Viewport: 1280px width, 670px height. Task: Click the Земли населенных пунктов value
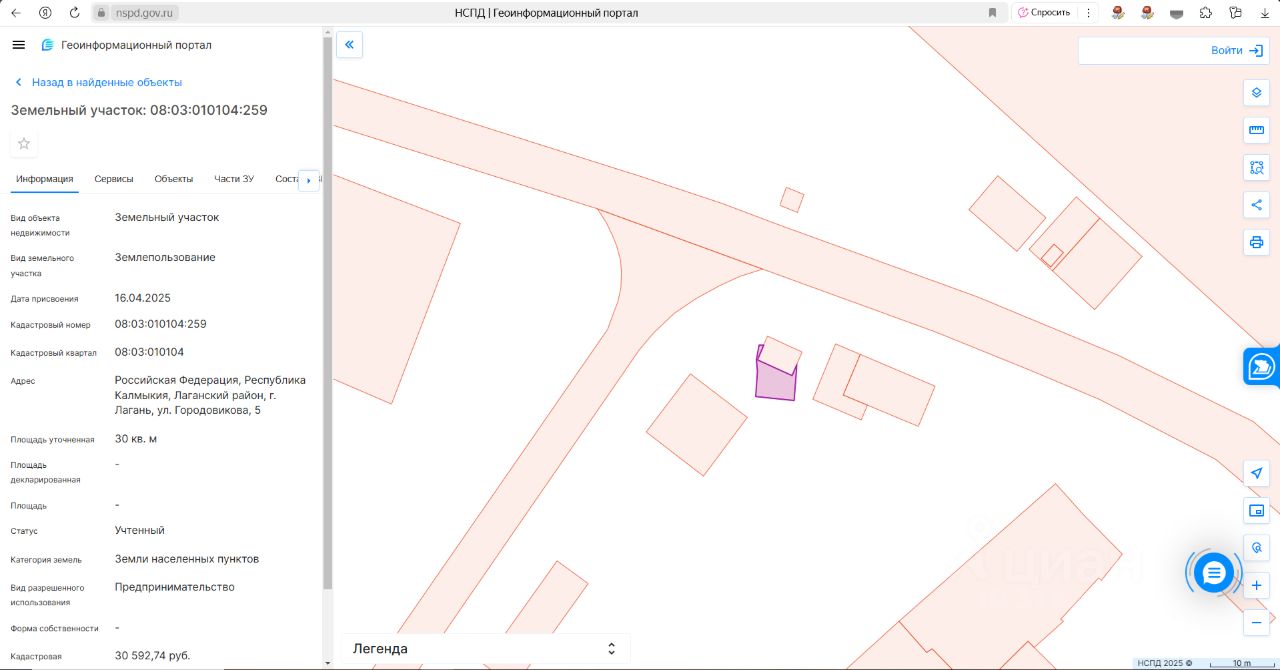187,559
